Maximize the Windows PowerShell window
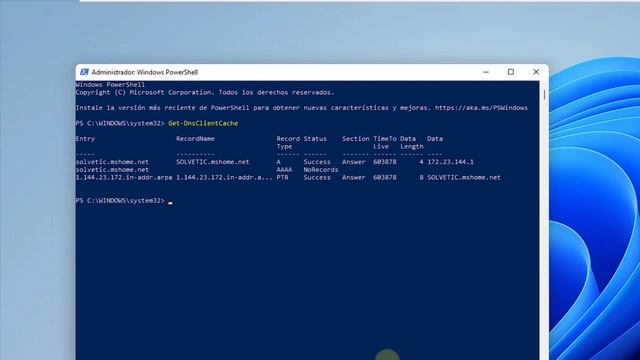 point(511,72)
